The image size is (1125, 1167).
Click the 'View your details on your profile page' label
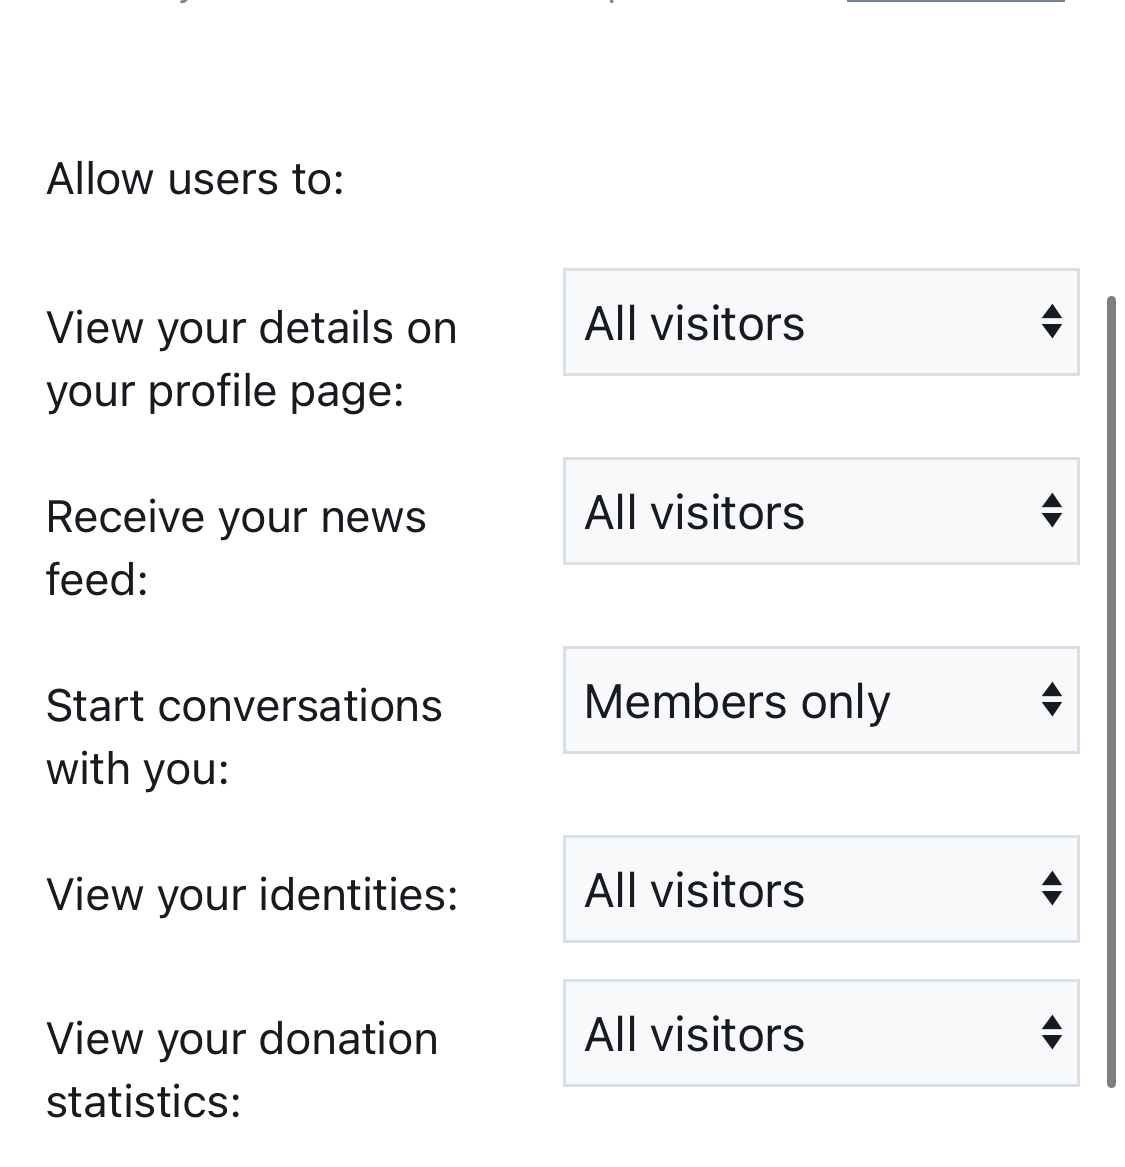[251, 359]
